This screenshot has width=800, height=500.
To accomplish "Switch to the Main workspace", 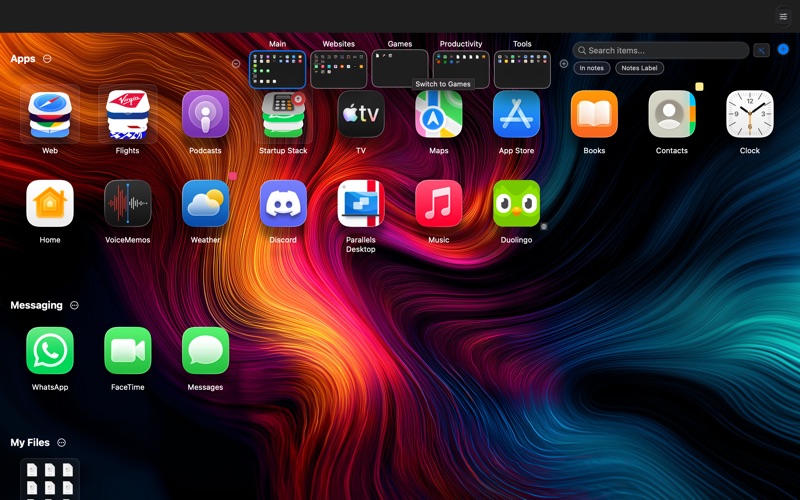I will click(278, 69).
